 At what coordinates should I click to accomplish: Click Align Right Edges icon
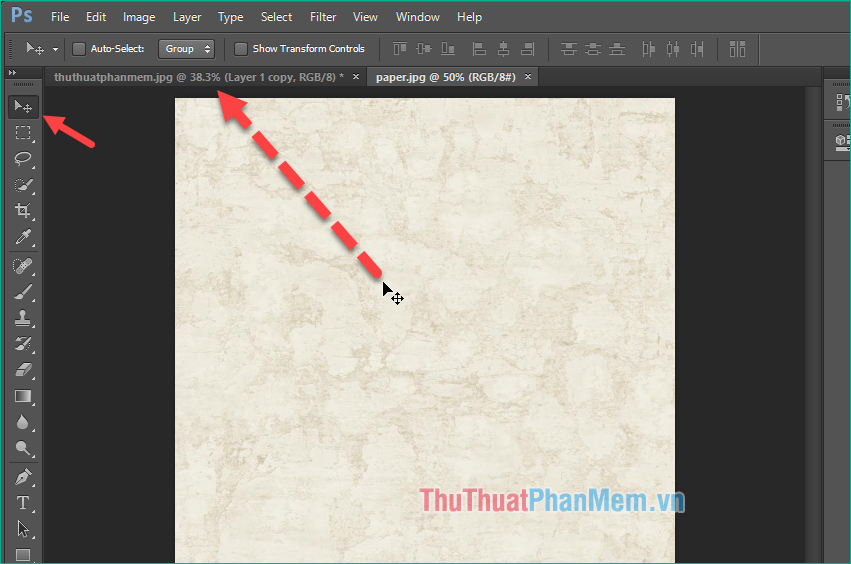[x=528, y=49]
